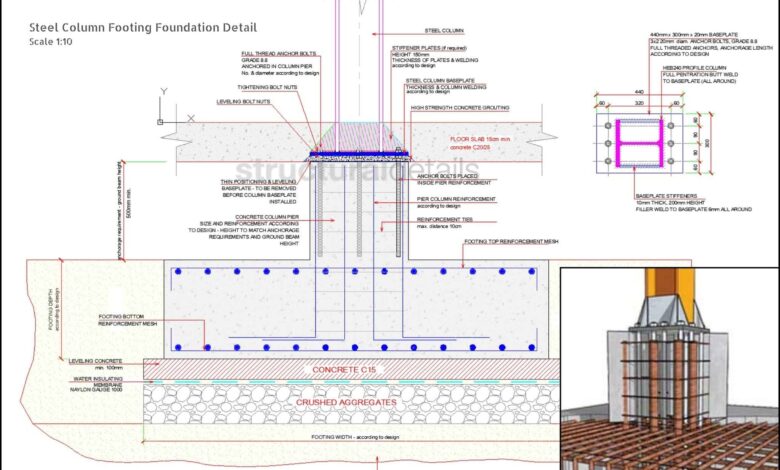The height and width of the screenshot is (470, 780).
Task: Click the red "CRUSHED AGGREGATES" text
Action: pyautogui.click(x=346, y=402)
